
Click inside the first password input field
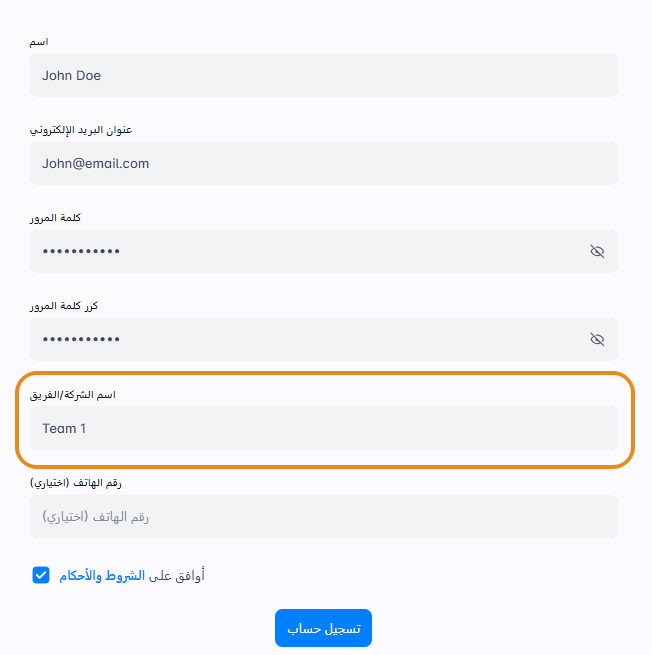[x=300, y=251]
